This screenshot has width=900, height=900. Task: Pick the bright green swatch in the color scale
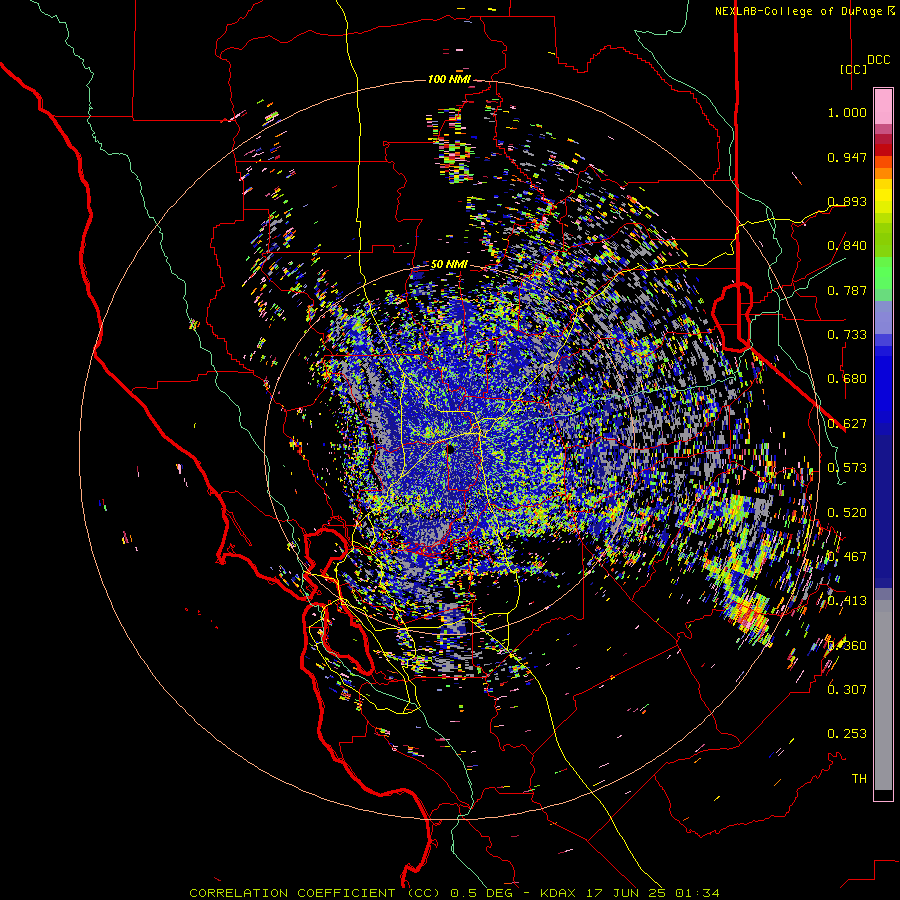click(883, 273)
